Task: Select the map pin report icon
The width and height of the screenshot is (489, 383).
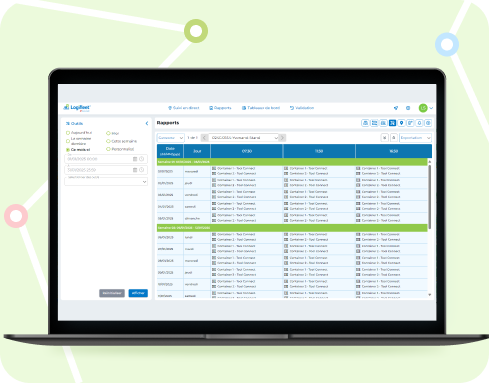Action: pos(401,123)
